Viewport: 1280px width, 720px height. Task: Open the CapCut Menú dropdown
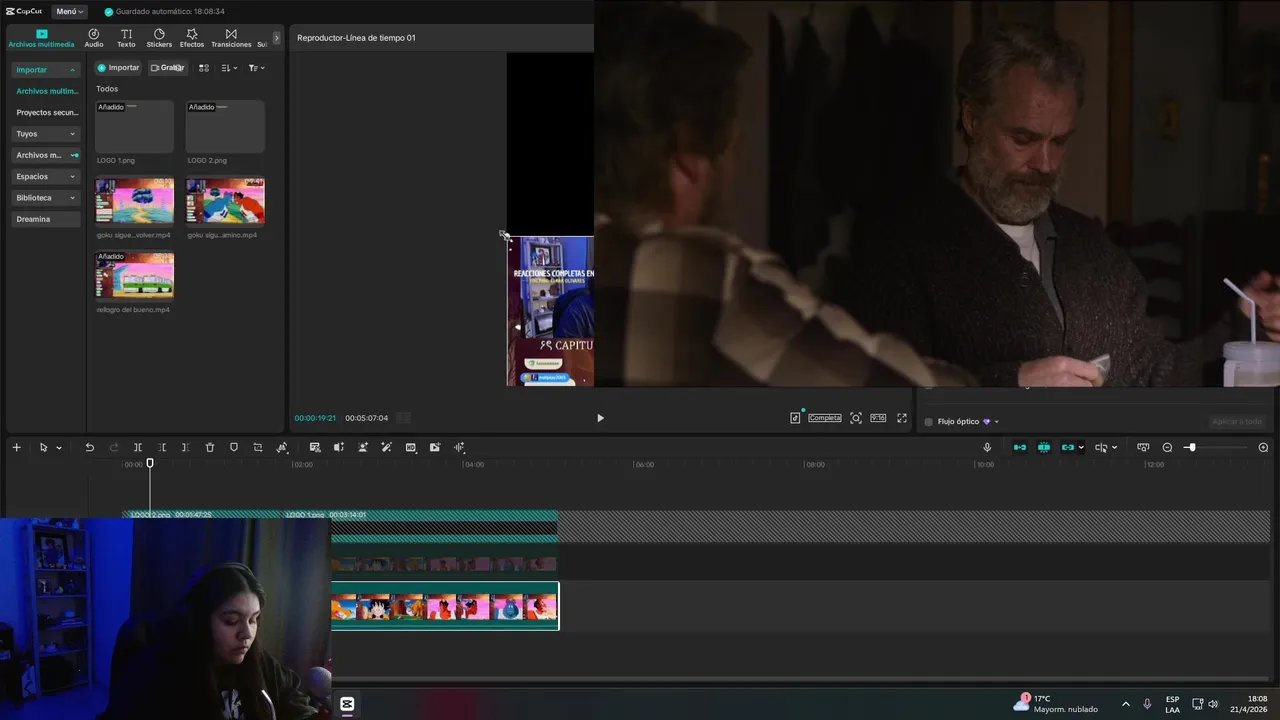69,11
